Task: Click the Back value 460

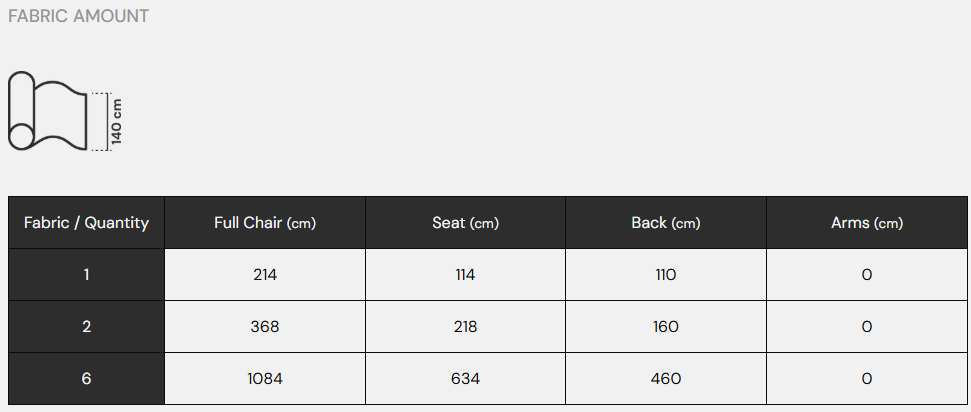Action: click(665, 379)
